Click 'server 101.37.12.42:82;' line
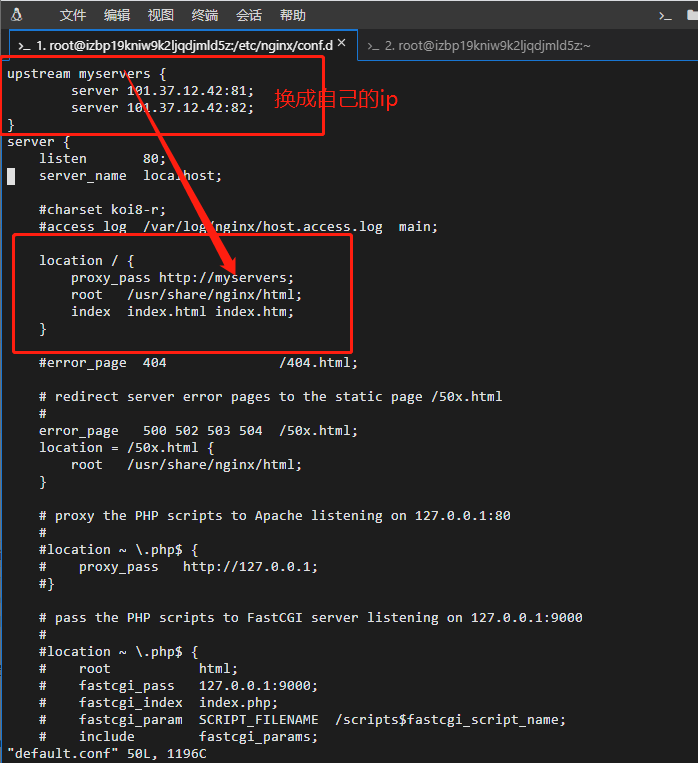Screen dimensions: 698x763 163,108
